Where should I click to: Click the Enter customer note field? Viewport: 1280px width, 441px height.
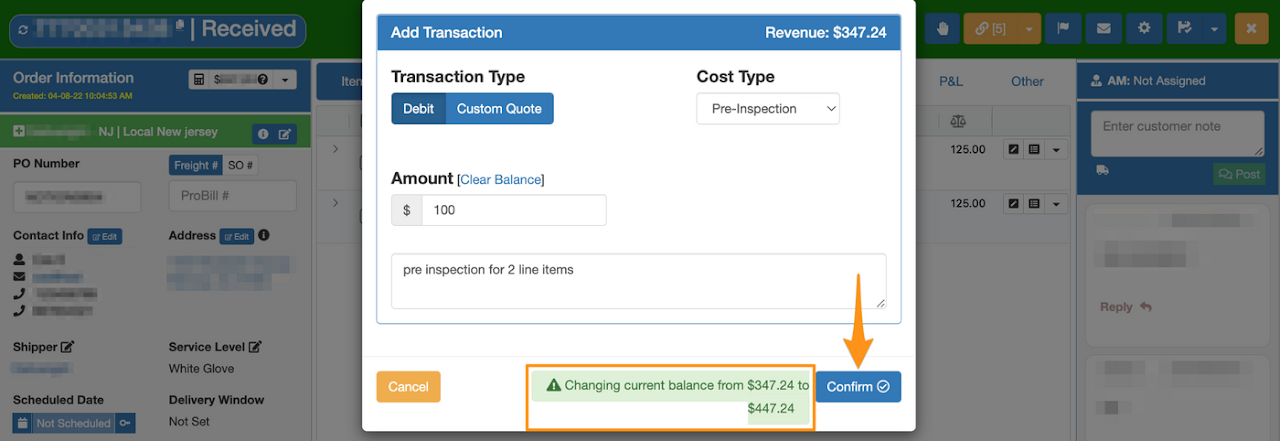1176,133
